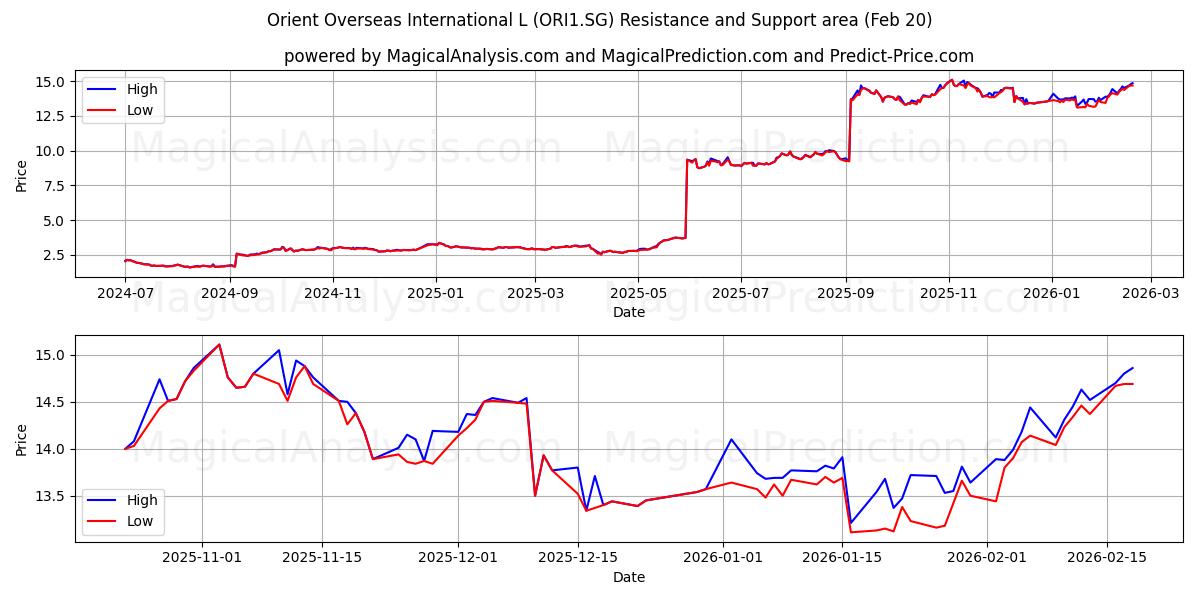Click the bottom chart x-axis label '2025-12-01'
The image size is (1200, 600).
458,560
